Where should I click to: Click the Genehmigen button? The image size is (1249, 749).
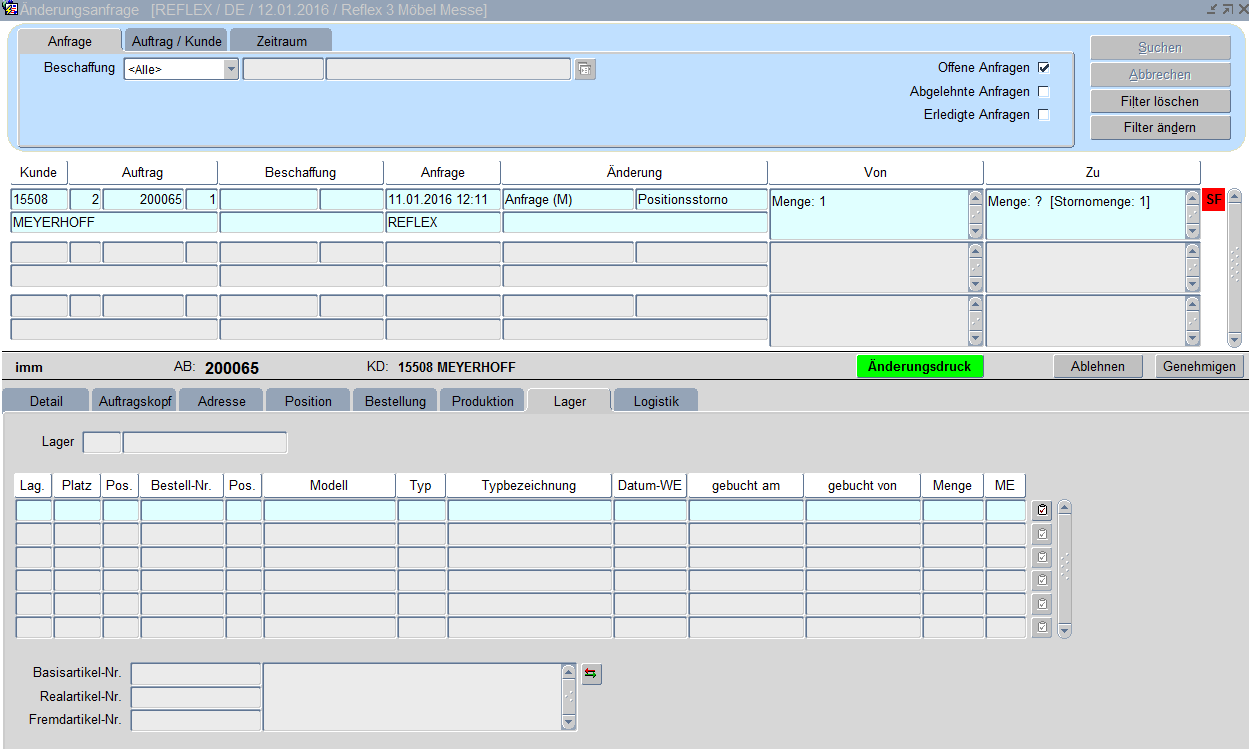(x=1199, y=366)
